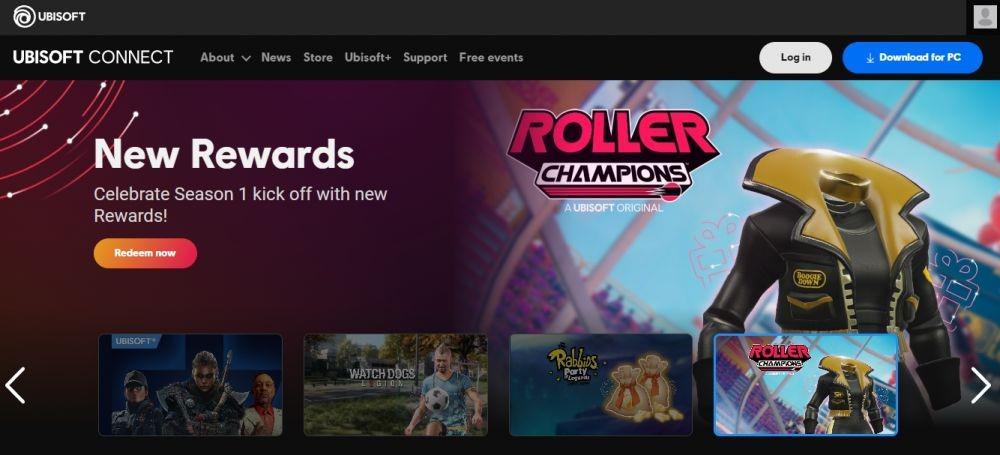This screenshot has width=1000, height=455.
Task: Open the user avatar profile icon
Action: tap(985, 17)
